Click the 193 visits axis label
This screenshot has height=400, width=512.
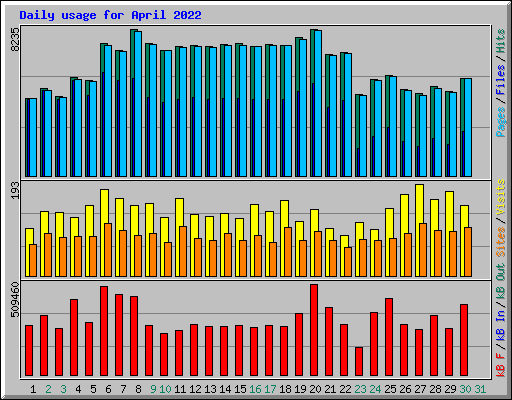coord(15,191)
